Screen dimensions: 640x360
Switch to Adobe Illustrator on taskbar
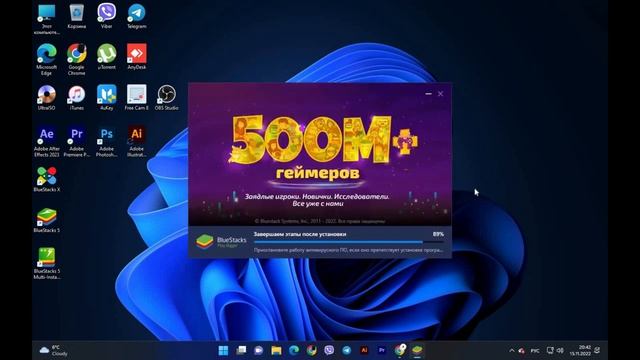point(364,350)
